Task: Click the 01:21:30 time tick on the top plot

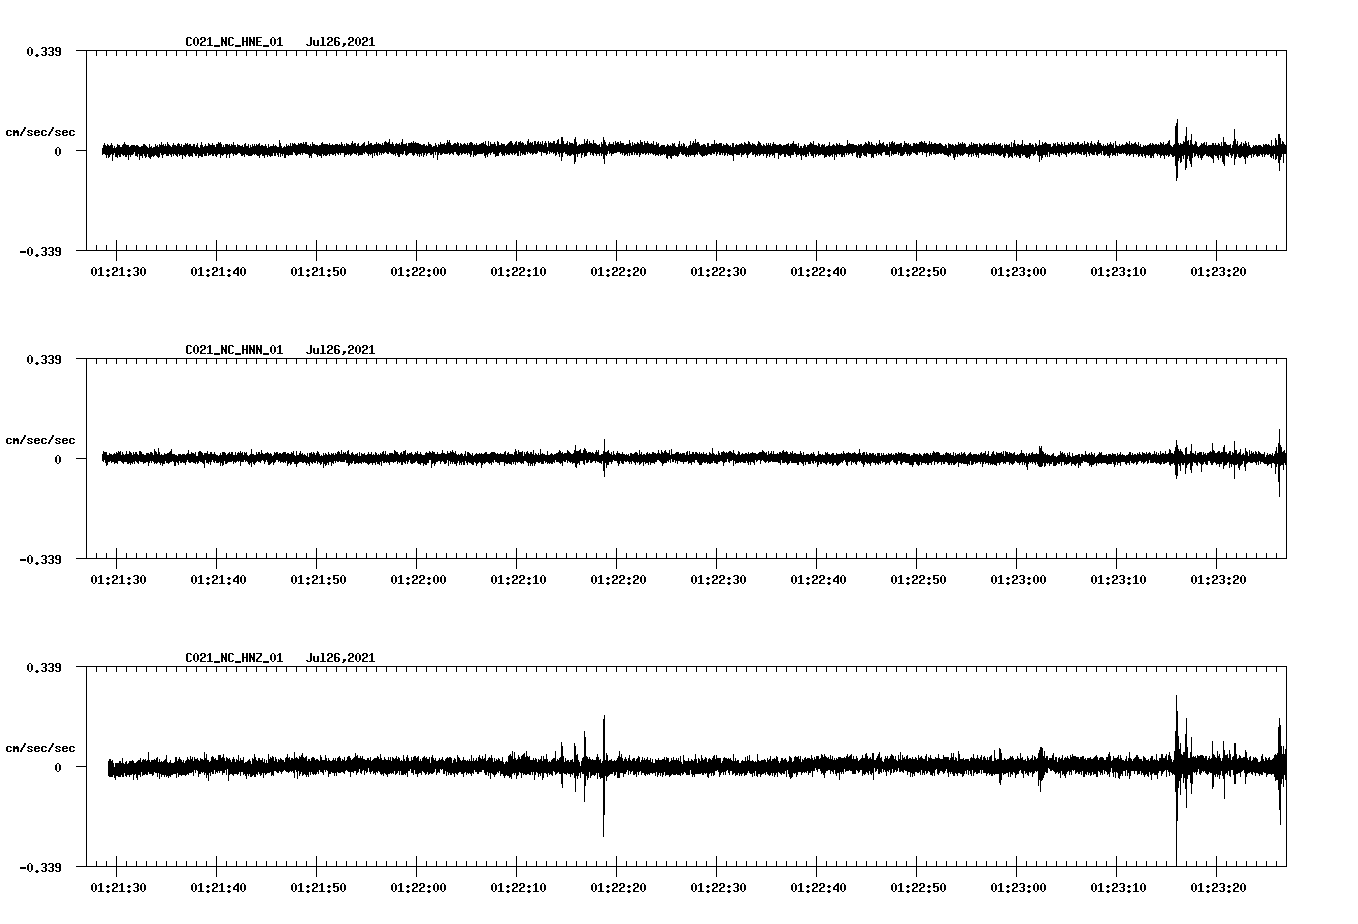Action: coord(117,268)
